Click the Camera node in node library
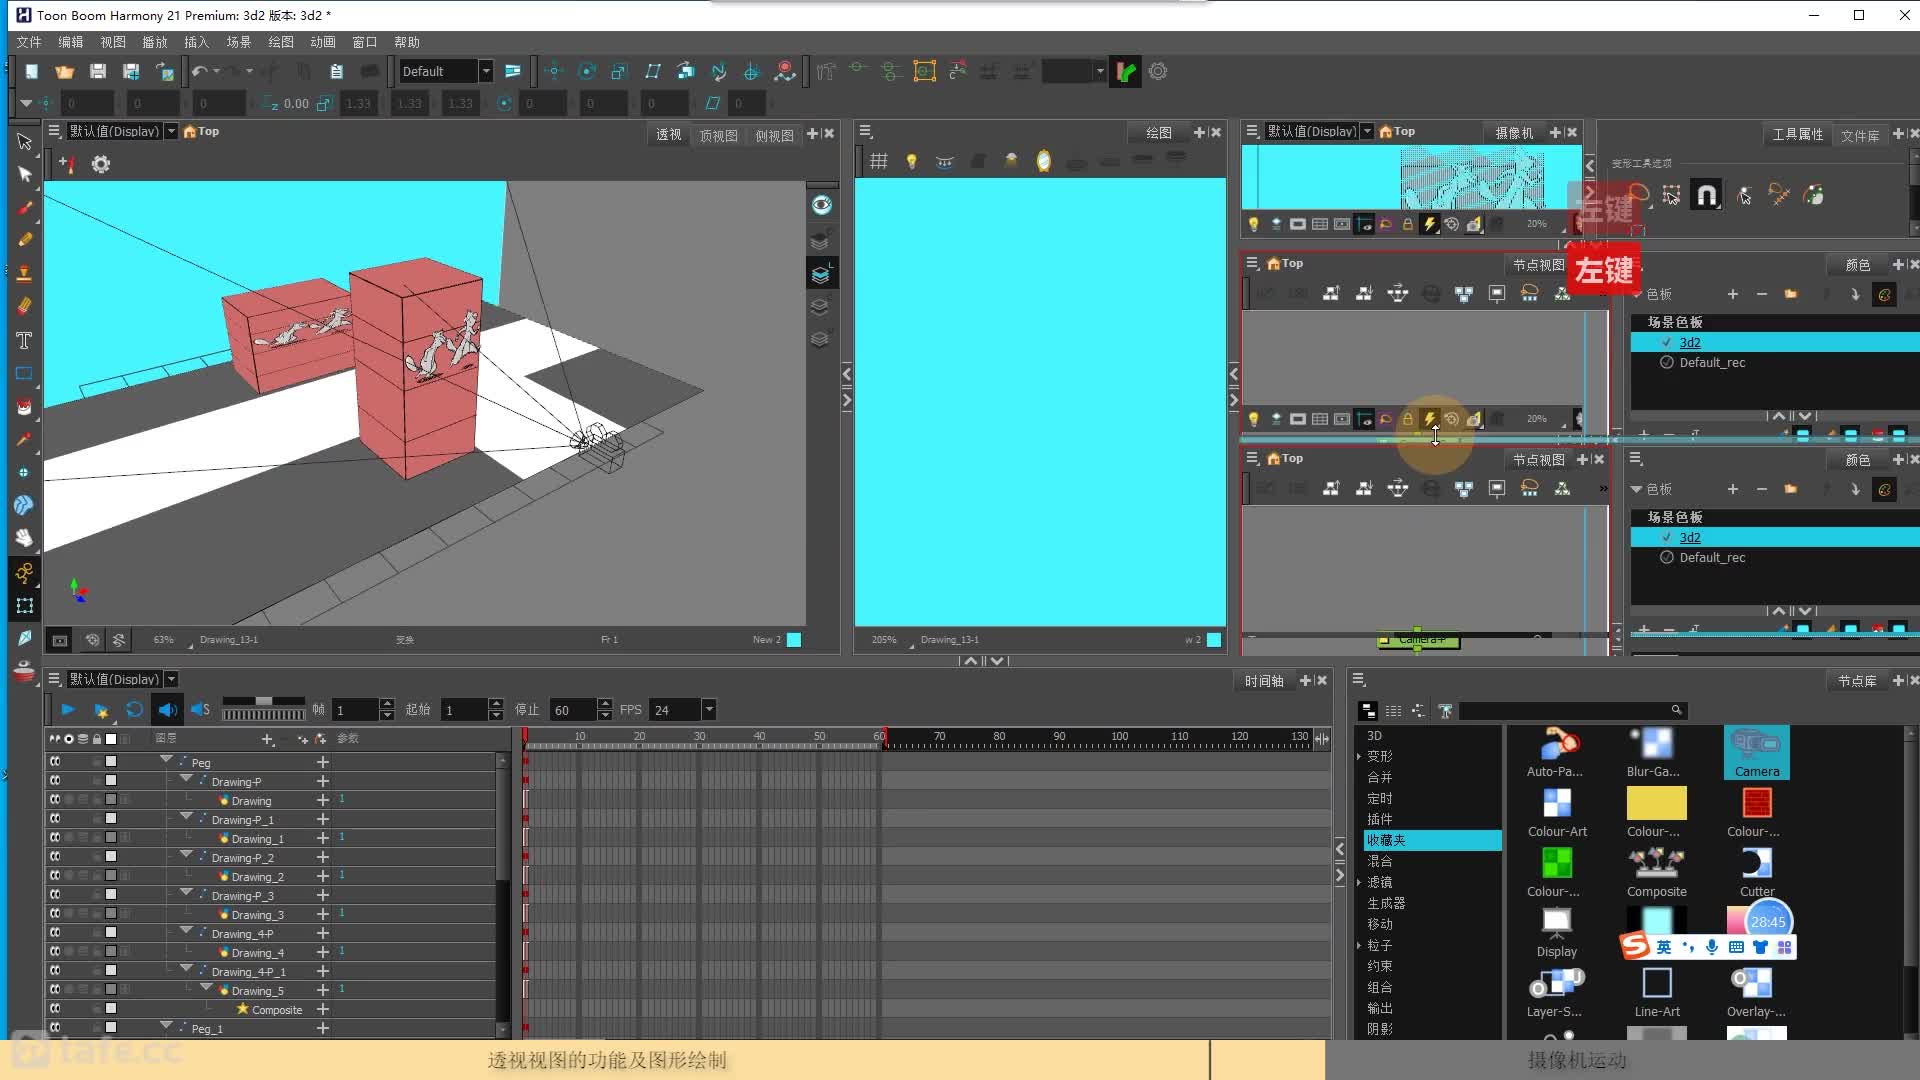 coord(1757,753)
